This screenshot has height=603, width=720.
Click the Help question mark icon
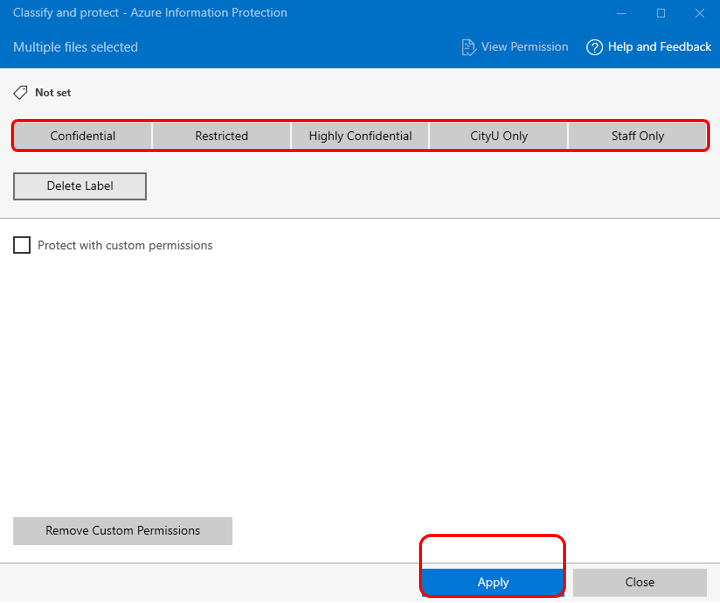(x=595, y=47)
